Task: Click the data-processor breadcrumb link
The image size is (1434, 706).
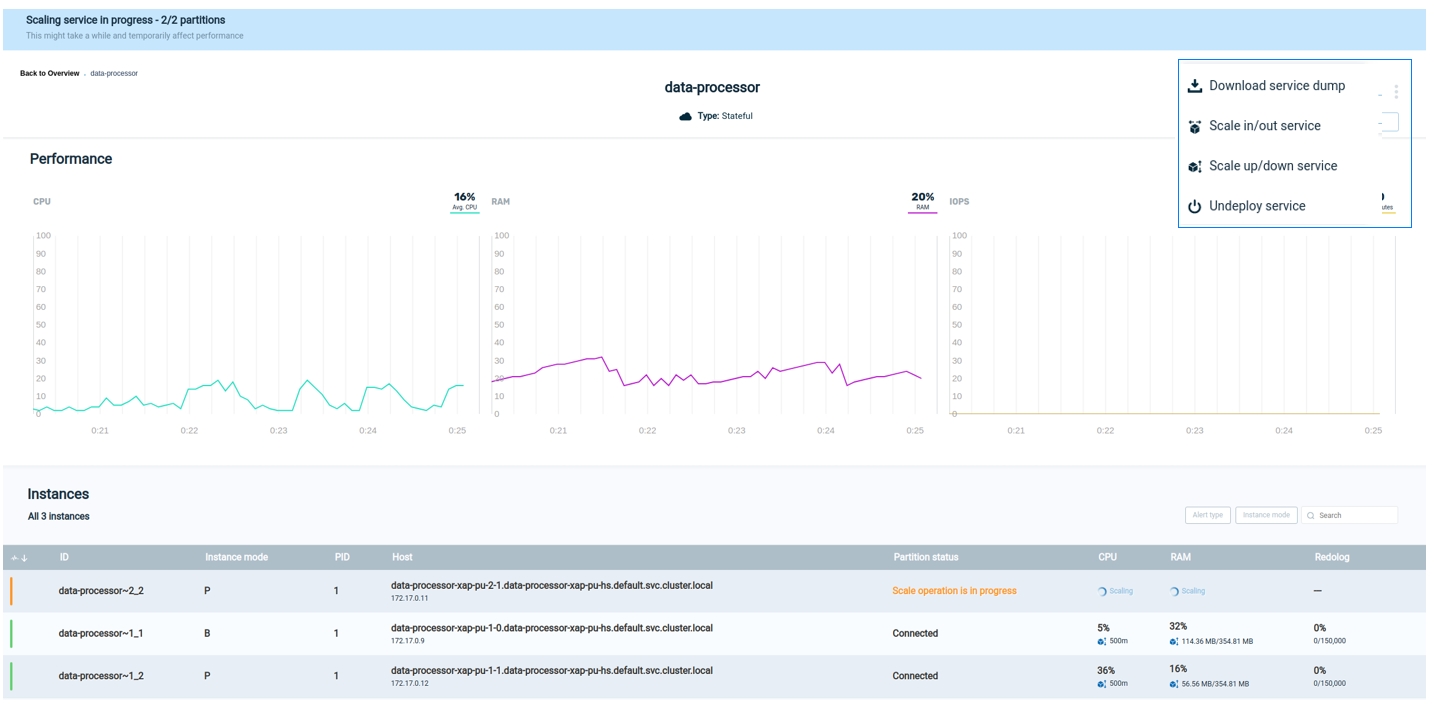Action: pos(114,73)
